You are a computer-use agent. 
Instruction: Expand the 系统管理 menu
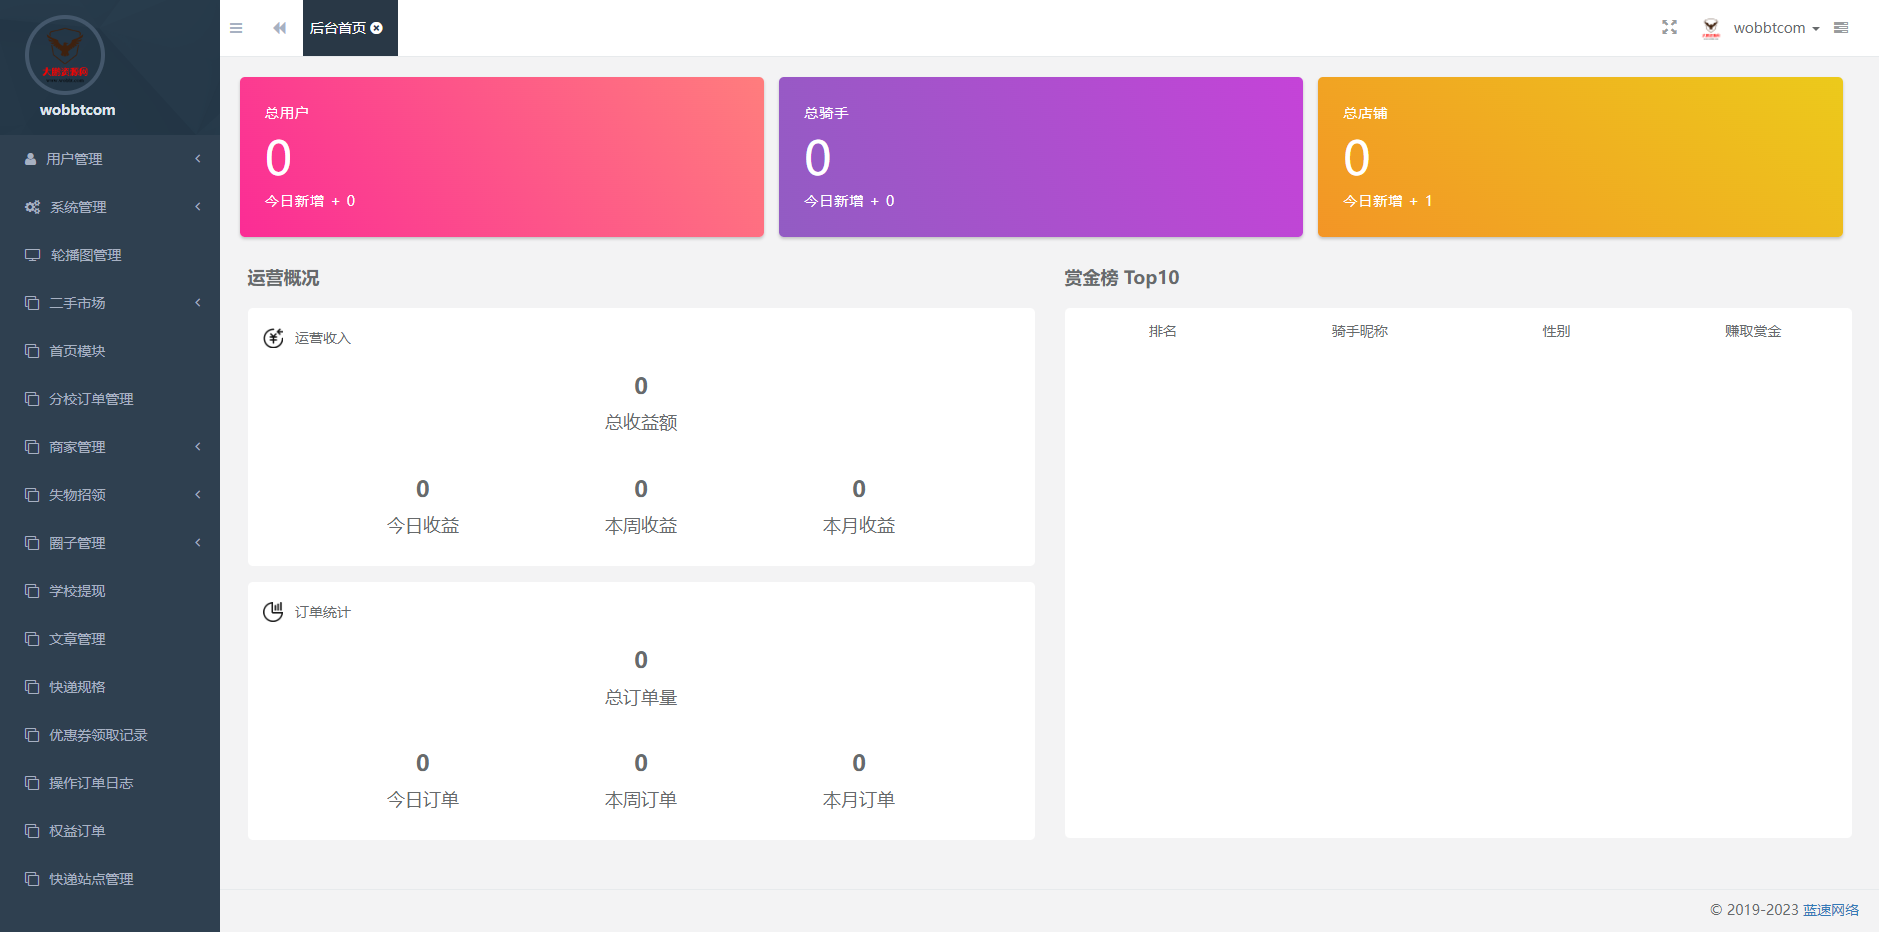[109, 207]
